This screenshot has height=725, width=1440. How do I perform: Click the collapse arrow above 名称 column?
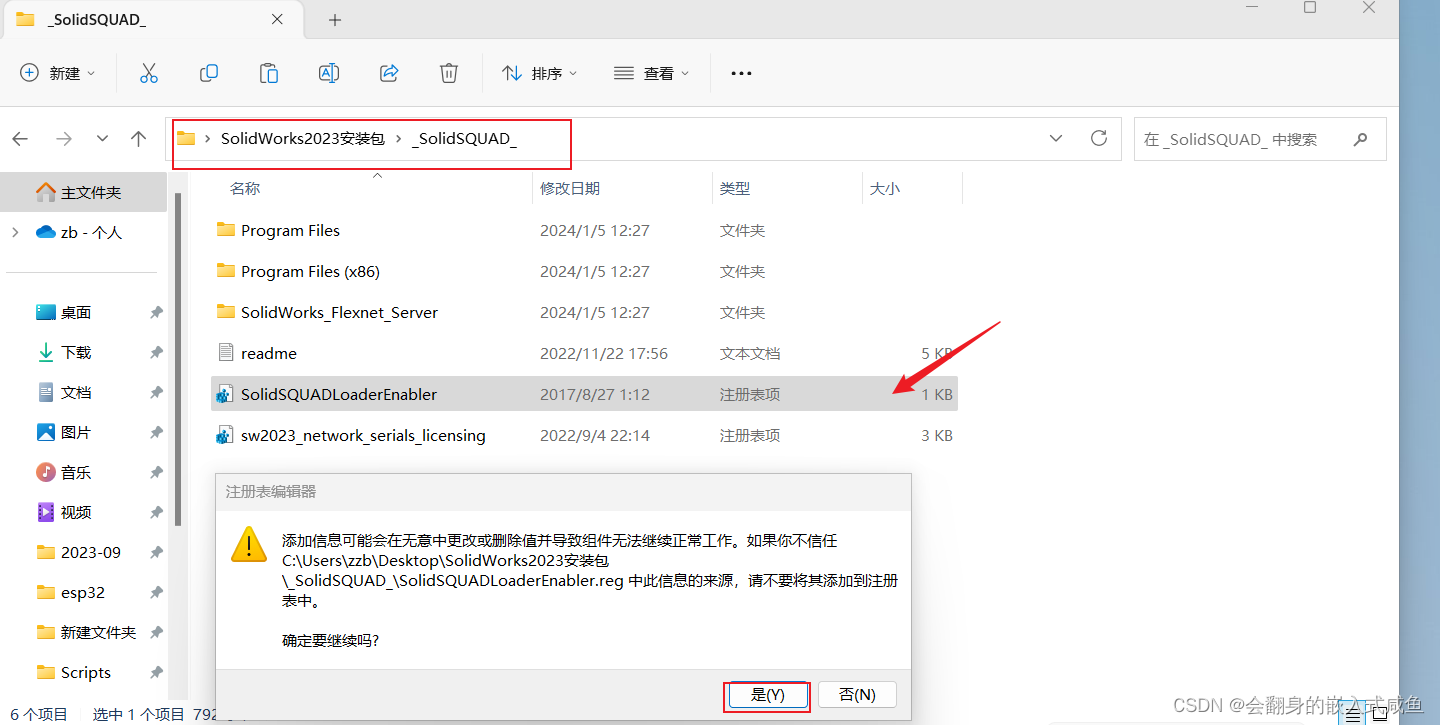(x=377, y=175)
